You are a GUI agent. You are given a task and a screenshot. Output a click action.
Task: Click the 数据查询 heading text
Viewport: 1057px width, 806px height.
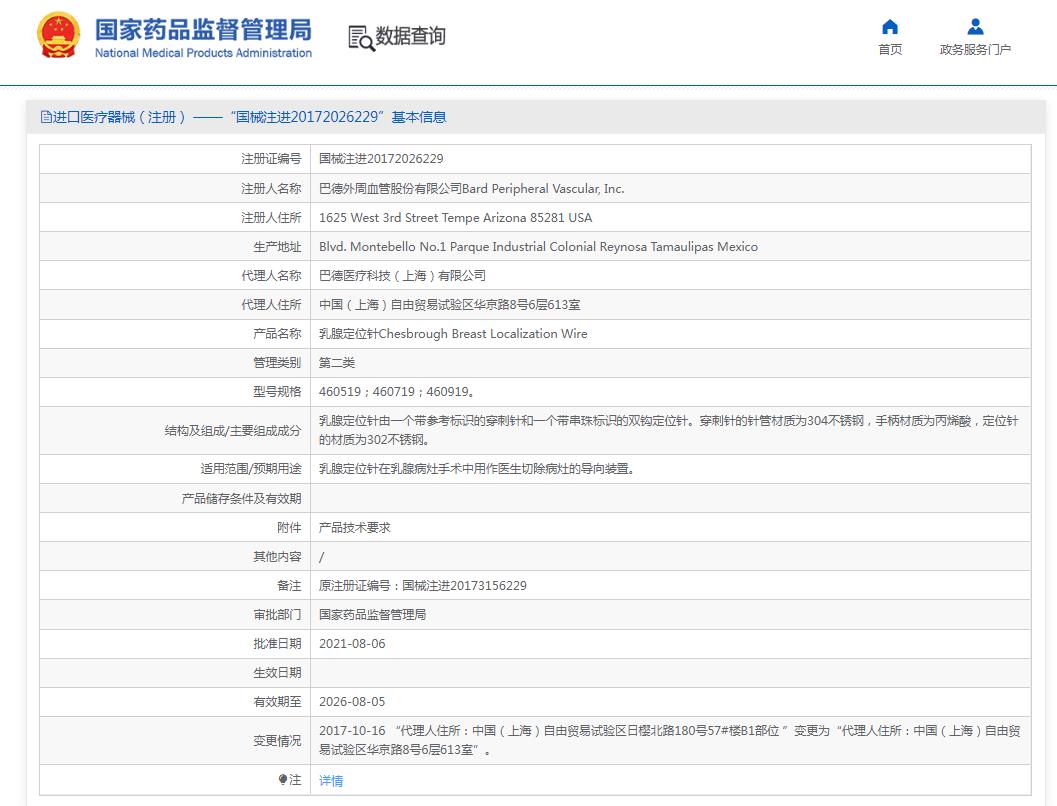410,37
